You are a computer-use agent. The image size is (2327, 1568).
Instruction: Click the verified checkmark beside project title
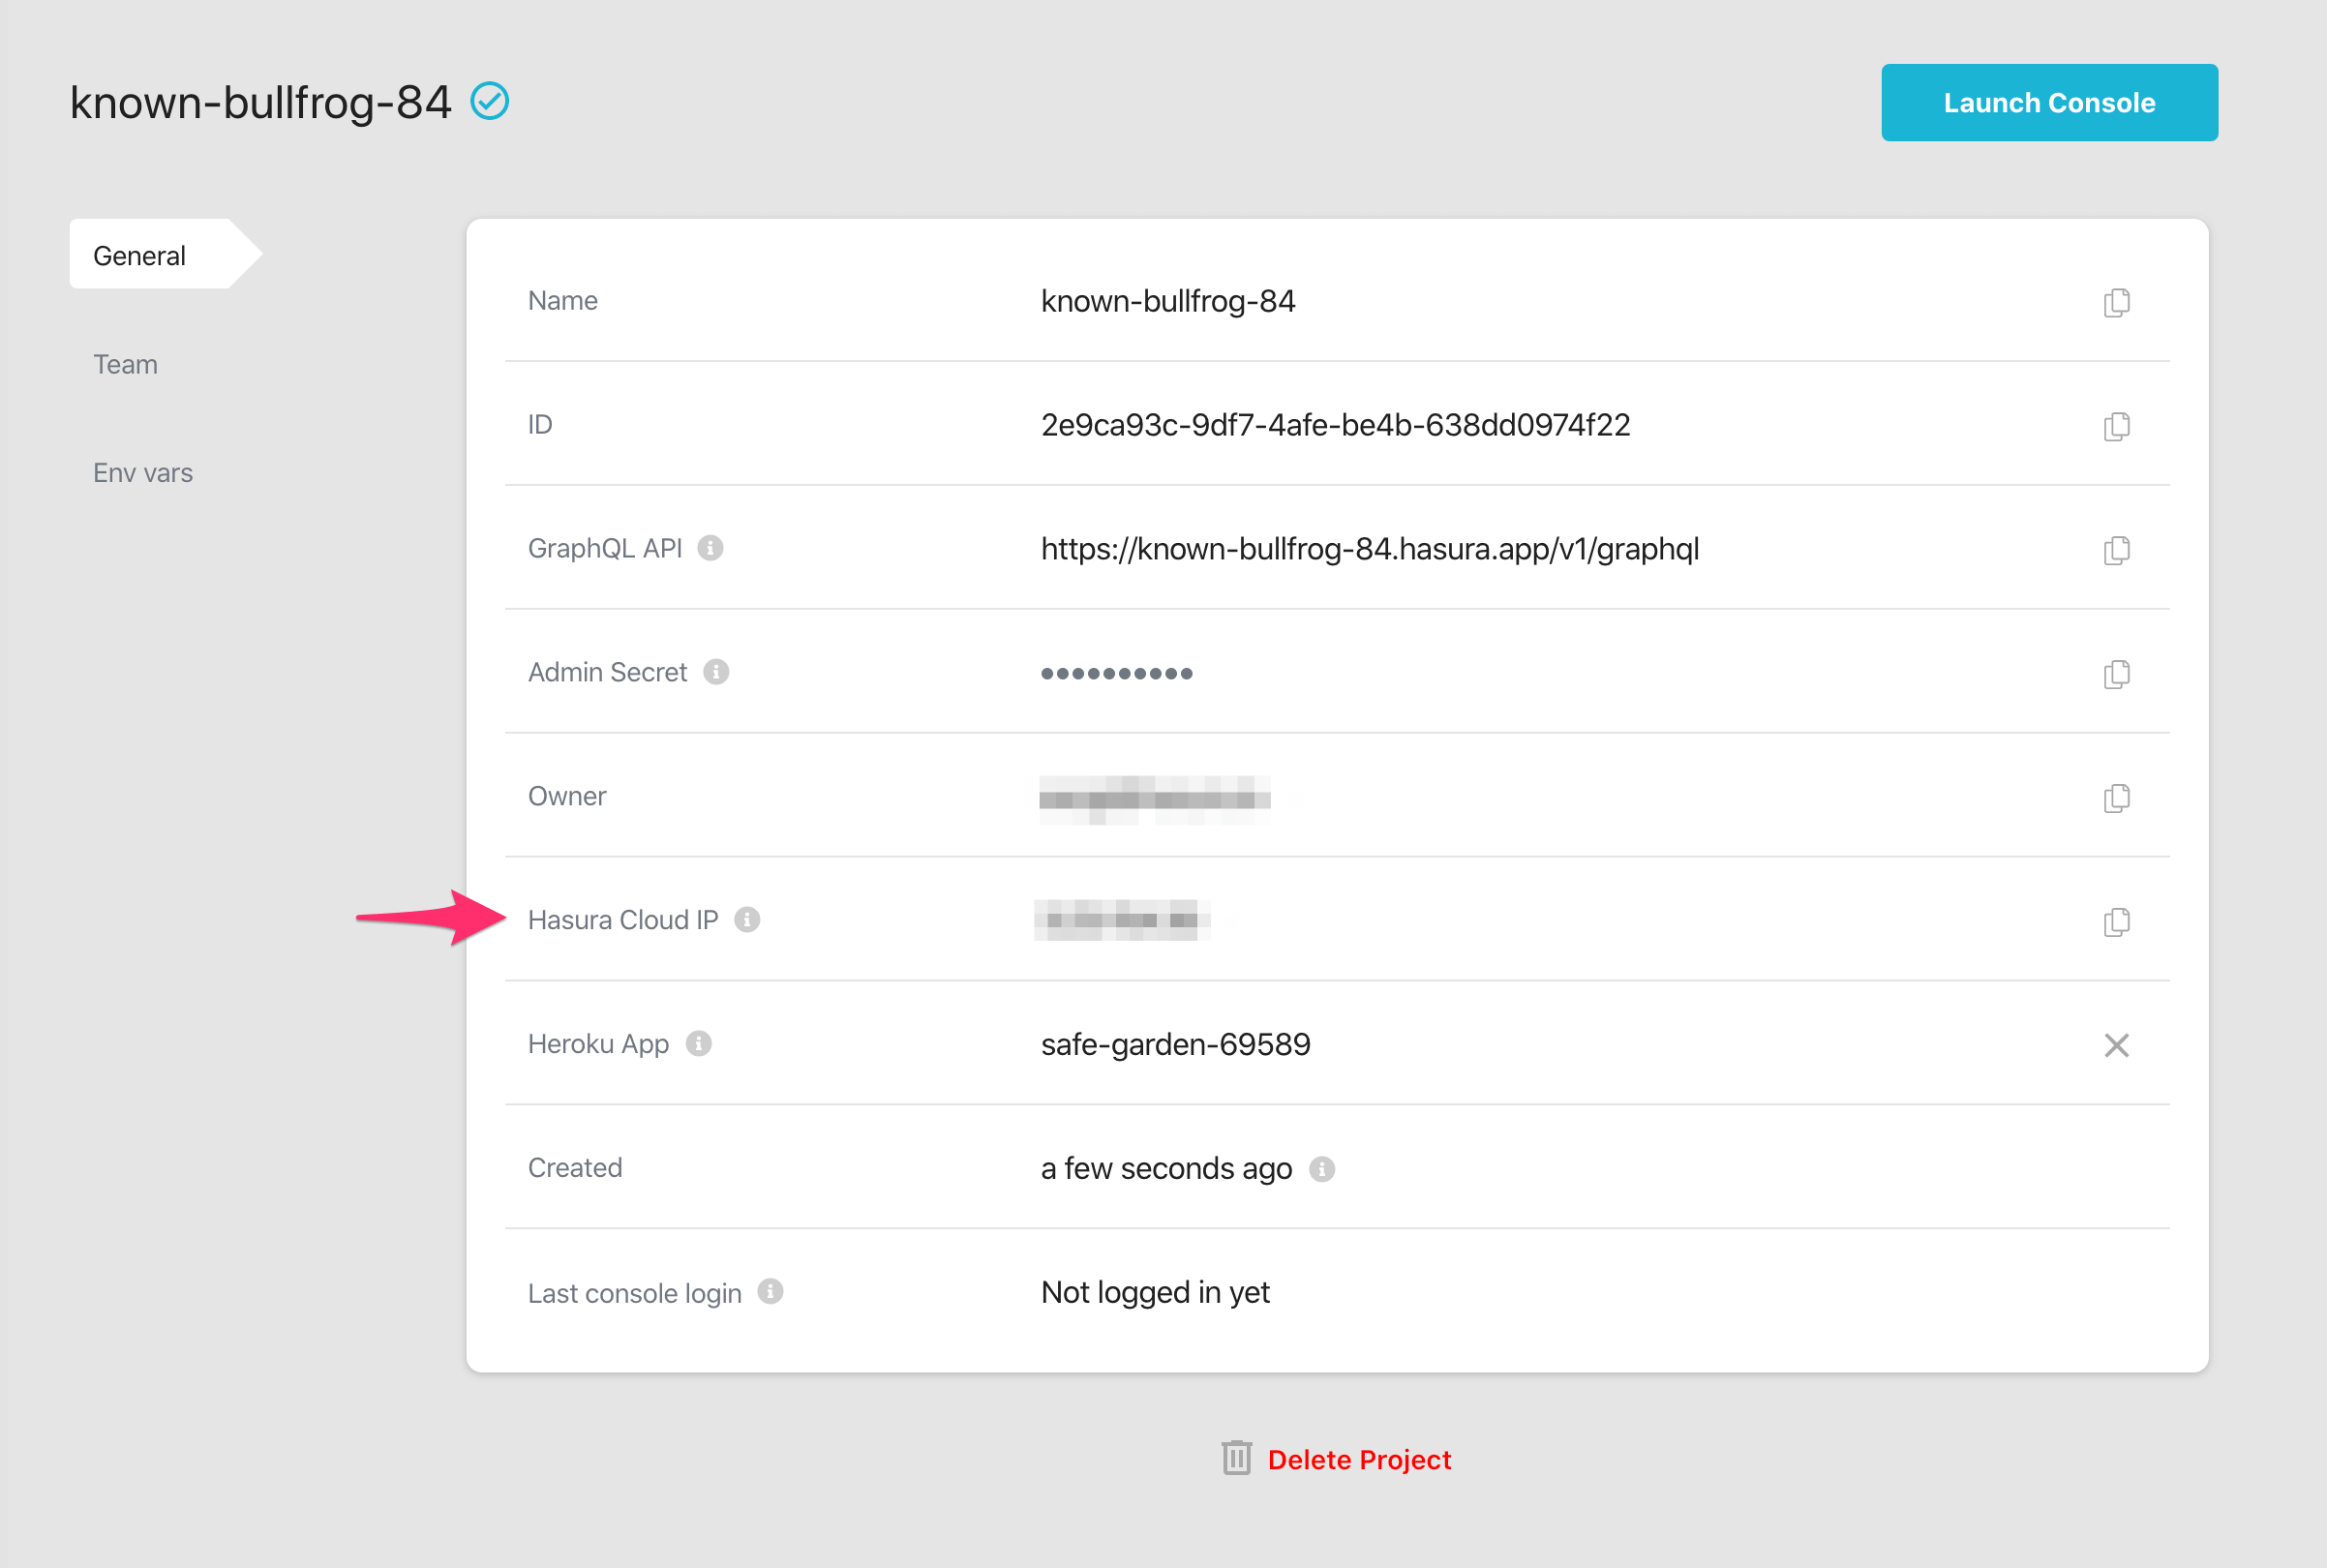click(x=490, y=101)
